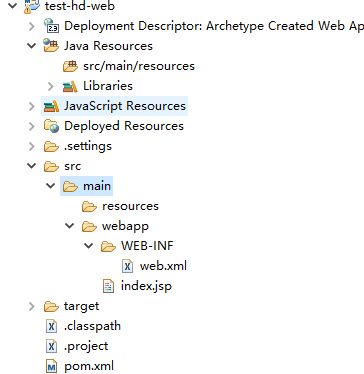The width and height of the screenshot is (364, 374).
Task: Collapse the src folder
Action: pyautogui.click(x=32, y=166)
